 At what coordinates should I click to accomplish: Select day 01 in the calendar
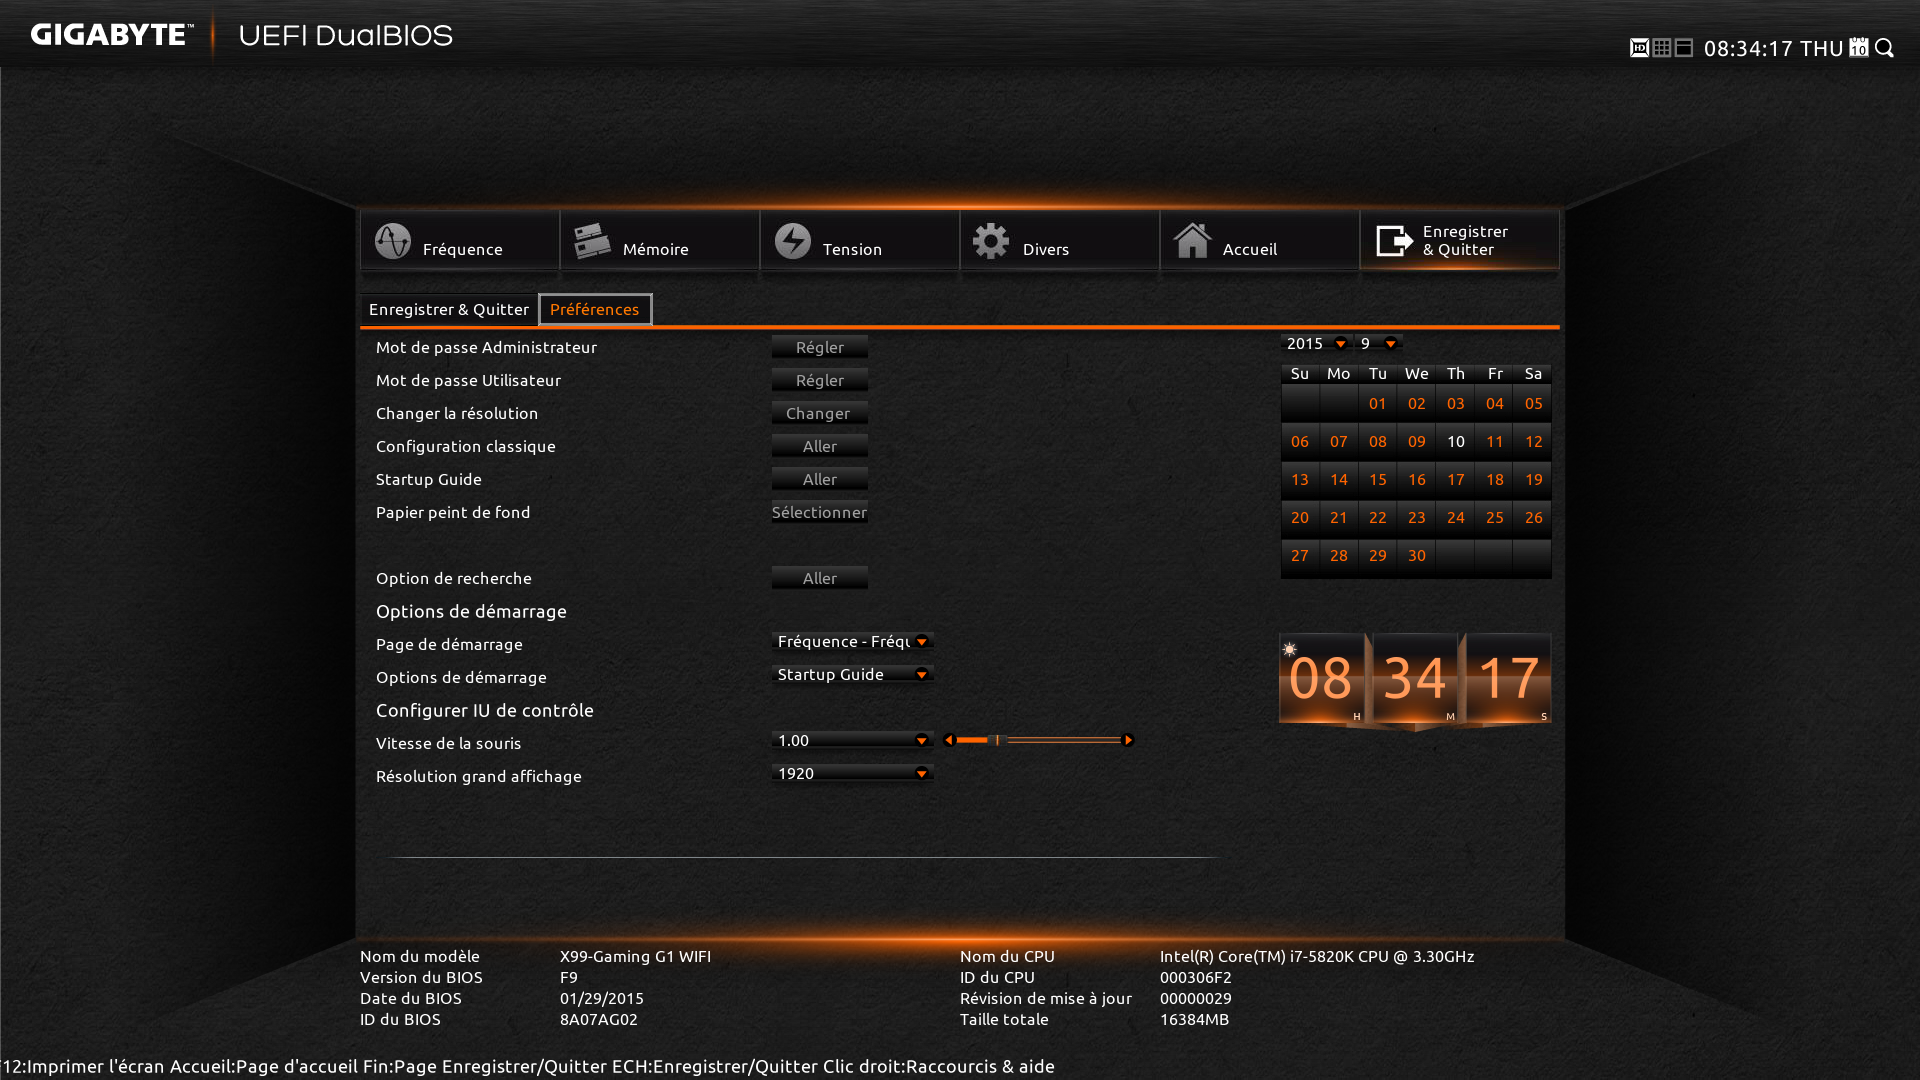1378,404
